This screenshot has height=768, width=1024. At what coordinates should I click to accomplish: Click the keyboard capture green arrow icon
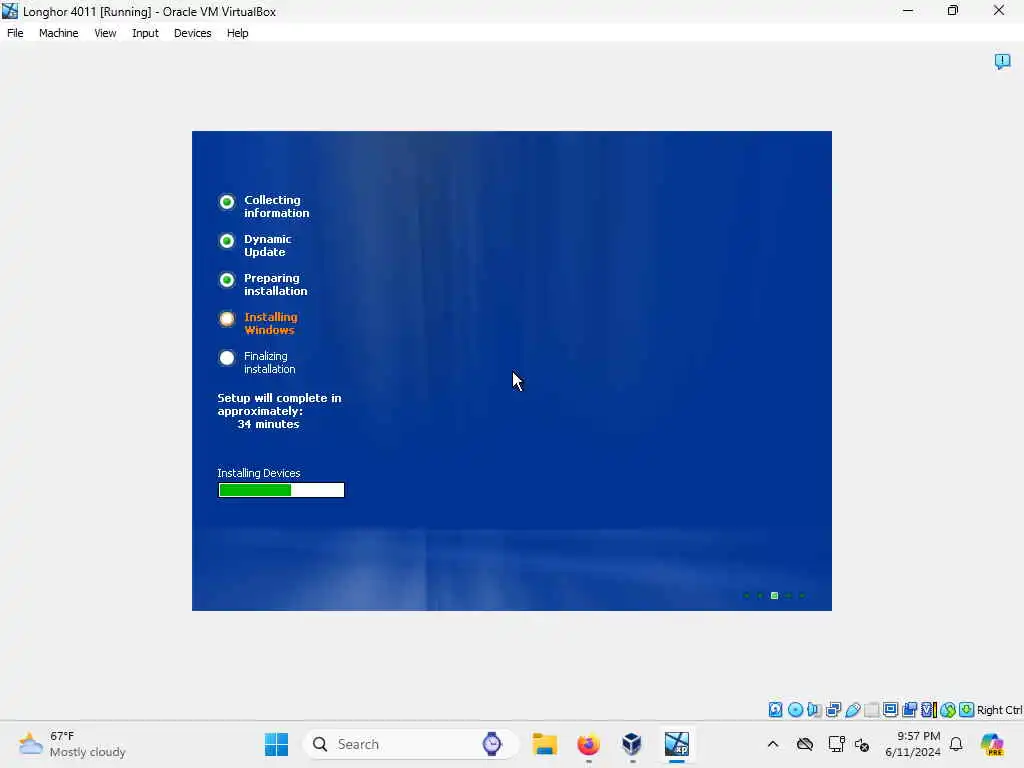(x=967, y=710)
